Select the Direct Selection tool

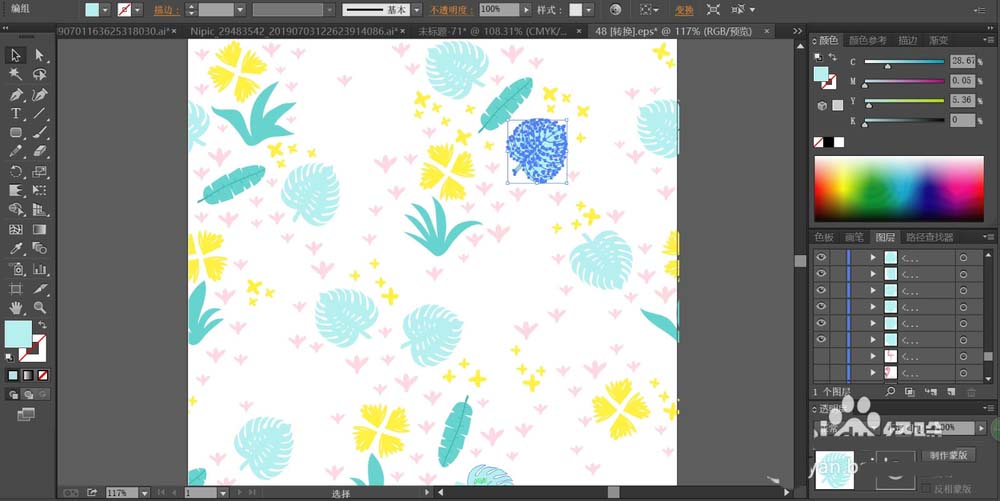coord(40,55)
